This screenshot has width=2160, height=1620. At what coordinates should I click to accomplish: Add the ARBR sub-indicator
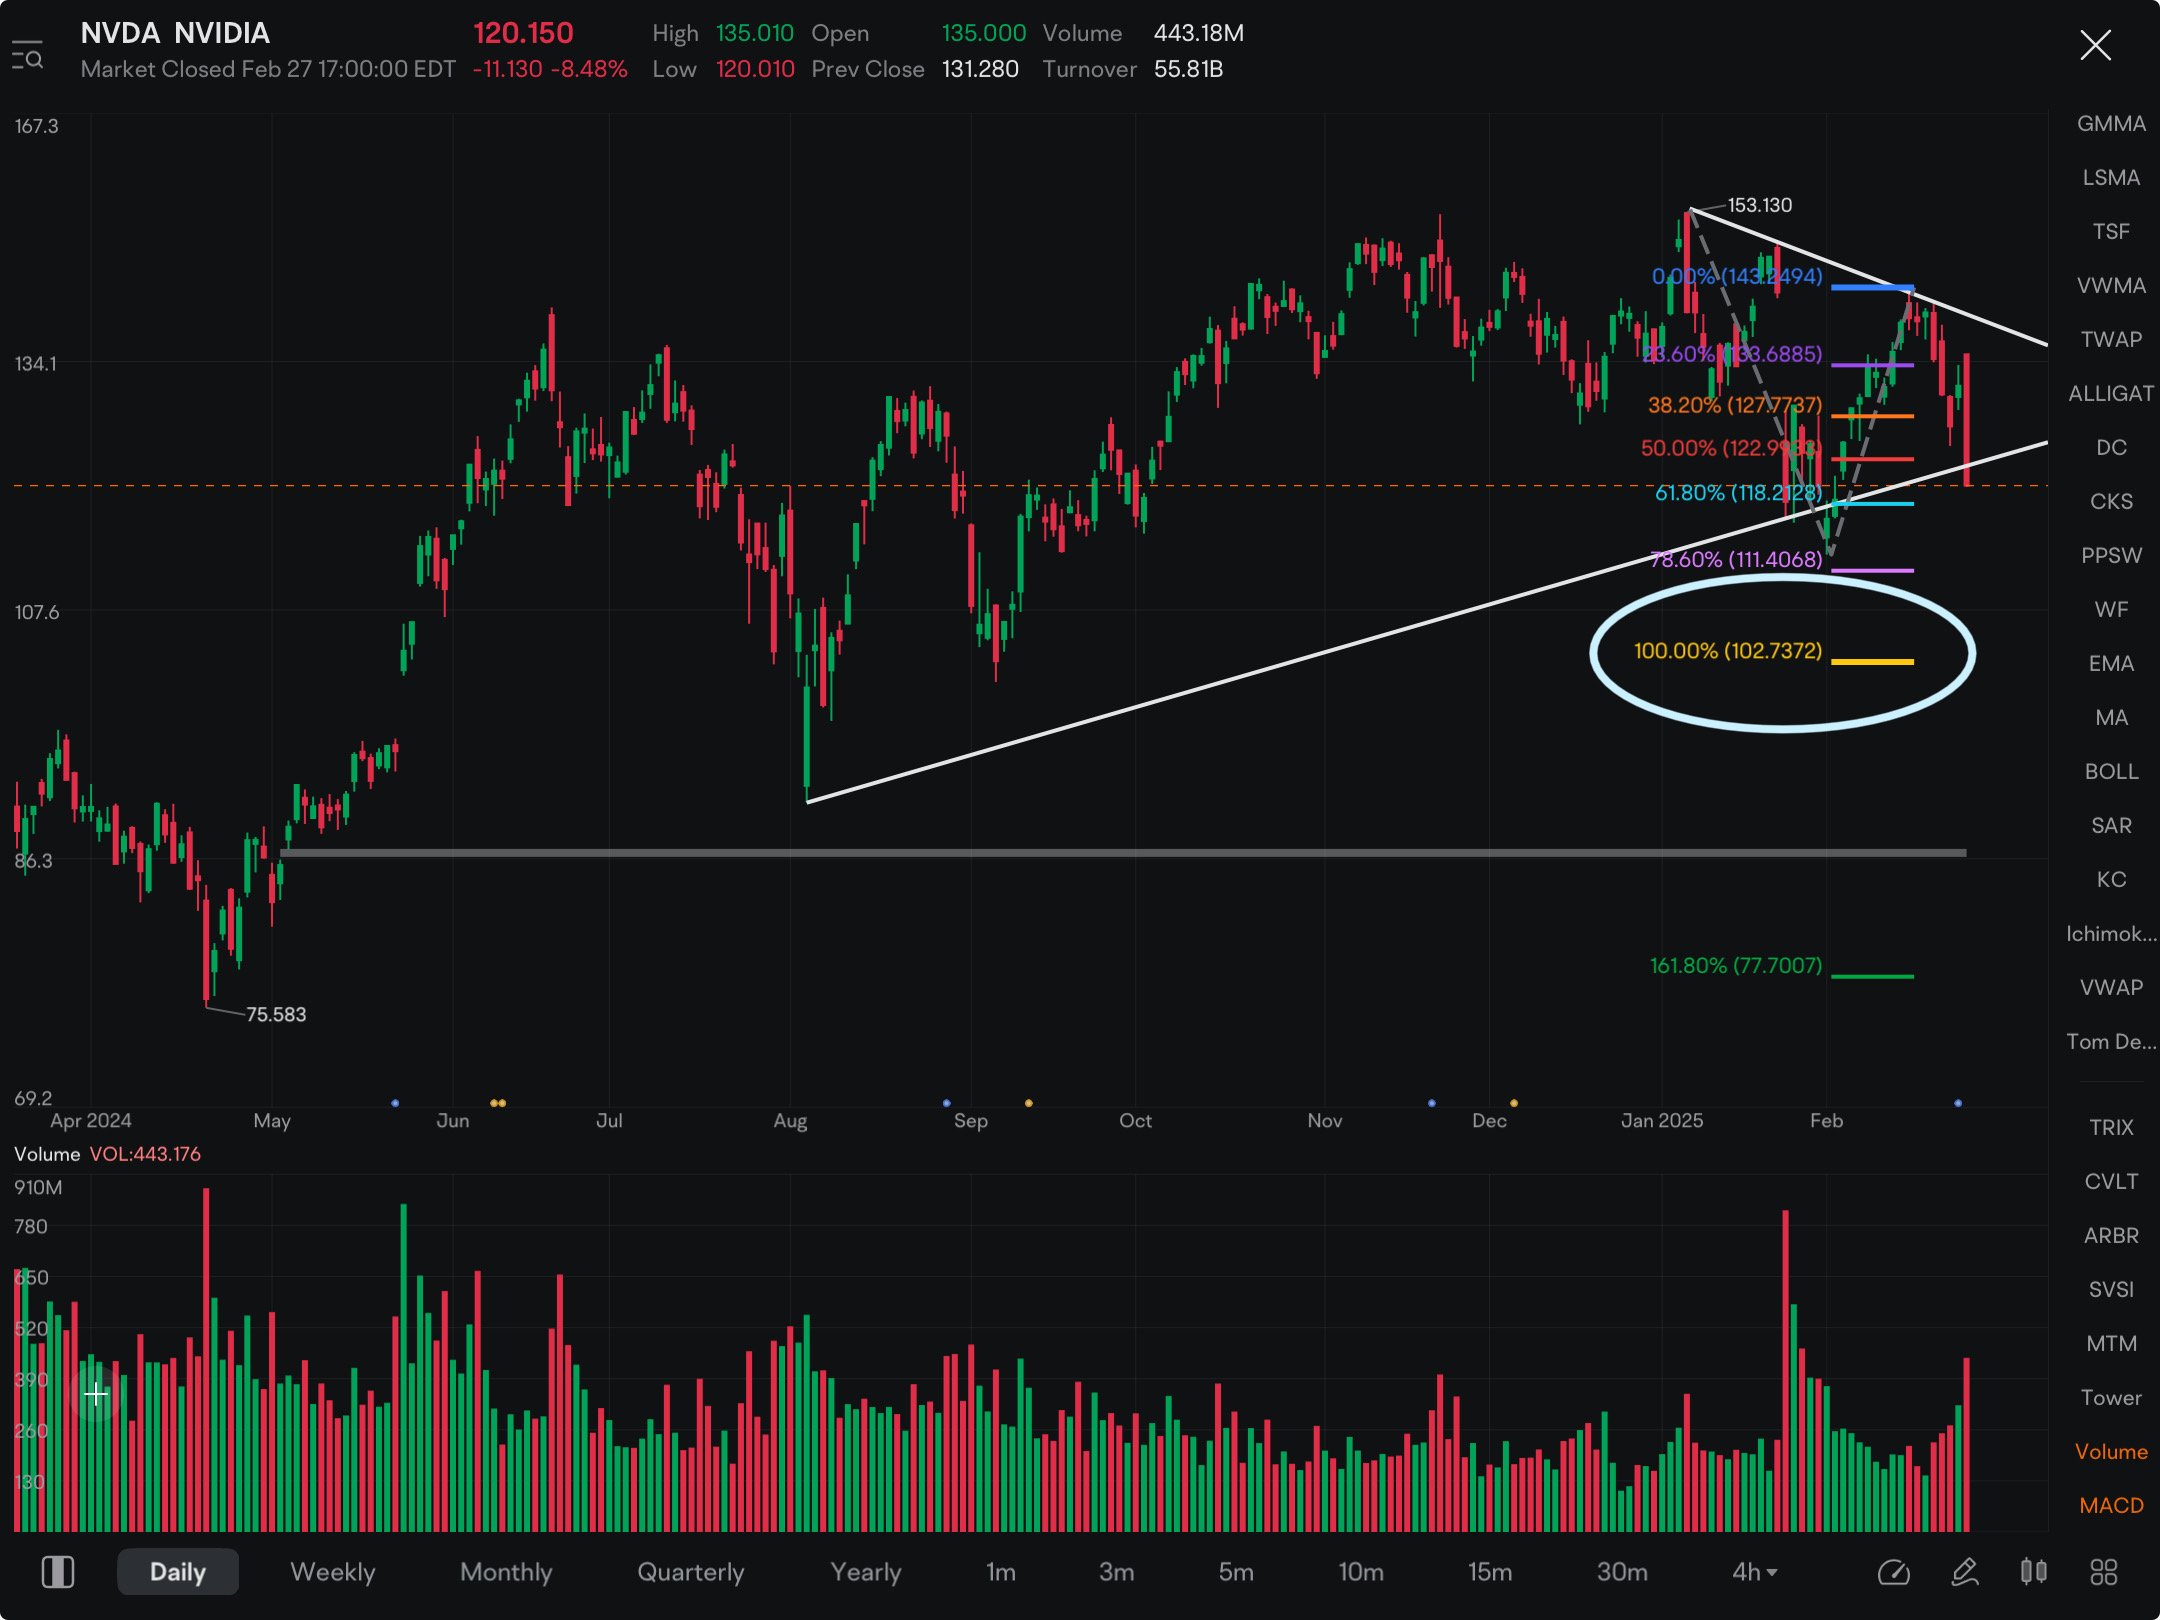[2111, 1236]
